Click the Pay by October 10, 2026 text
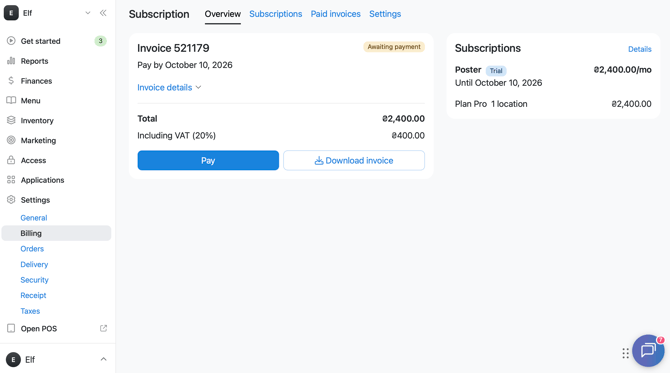 [185, 65]
